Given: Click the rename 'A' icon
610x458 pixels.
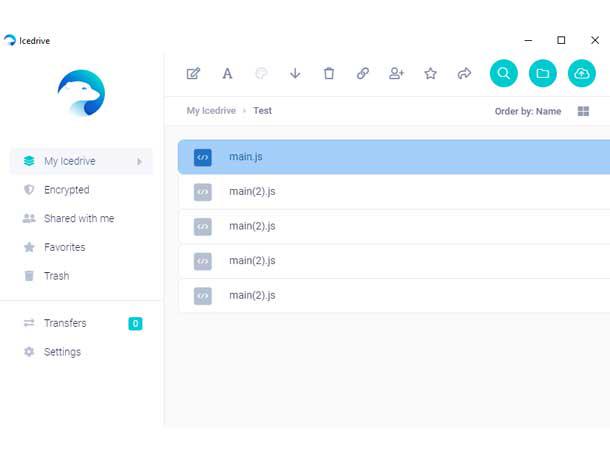Looking at the screenshot, I should coord(227,73).
